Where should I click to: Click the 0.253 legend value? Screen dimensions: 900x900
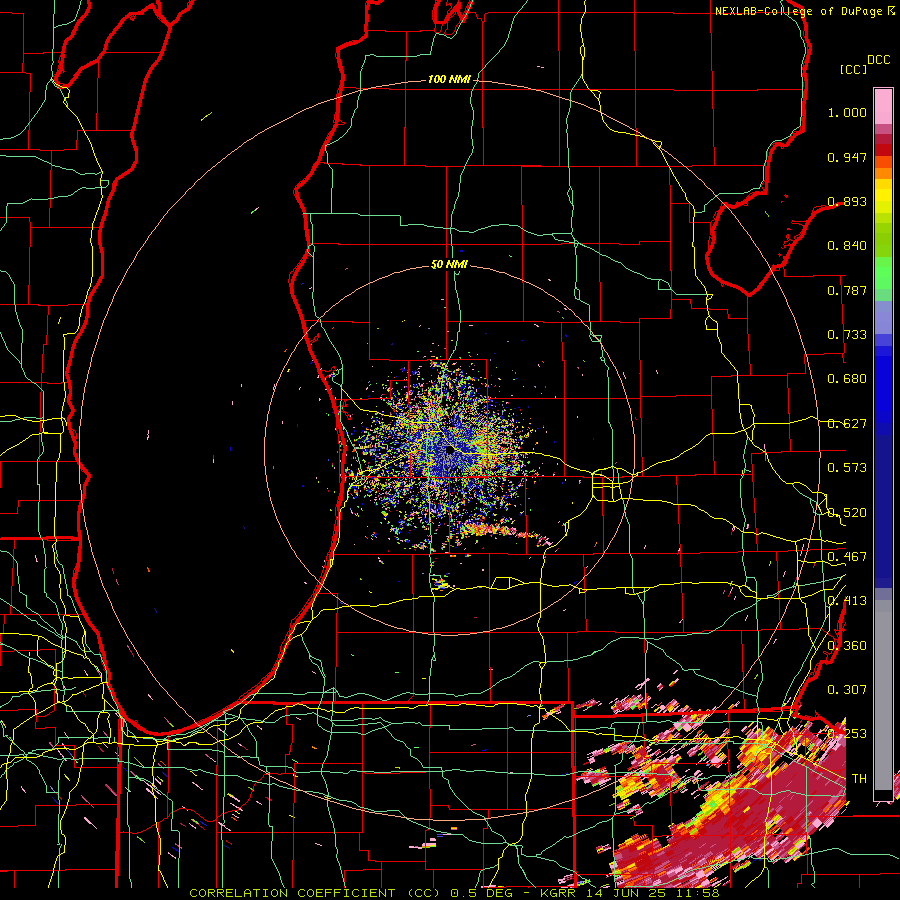coord(847,734)
